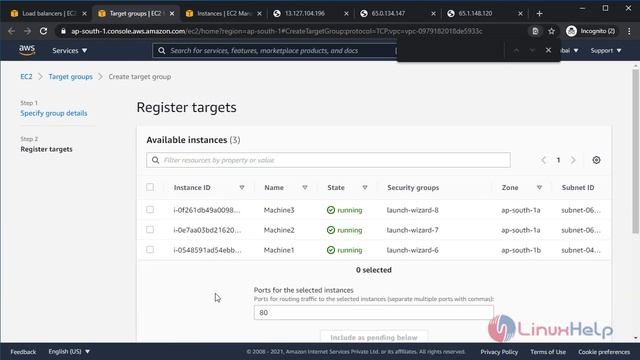This screenshot has width=640, height=360.
Task: Check the Machine3 instance checkbox
Action: coord(150,209)
